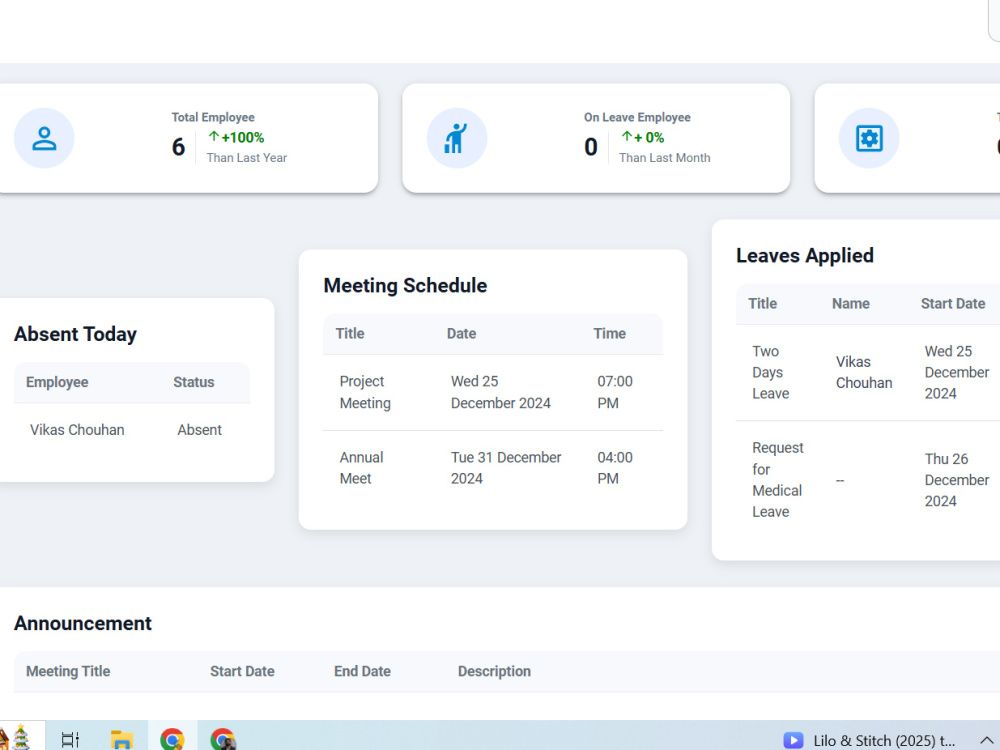Click the Title header in Leaves Applied
The height and width of the screenshot is (750, 1000).
(x=762, y=304)
